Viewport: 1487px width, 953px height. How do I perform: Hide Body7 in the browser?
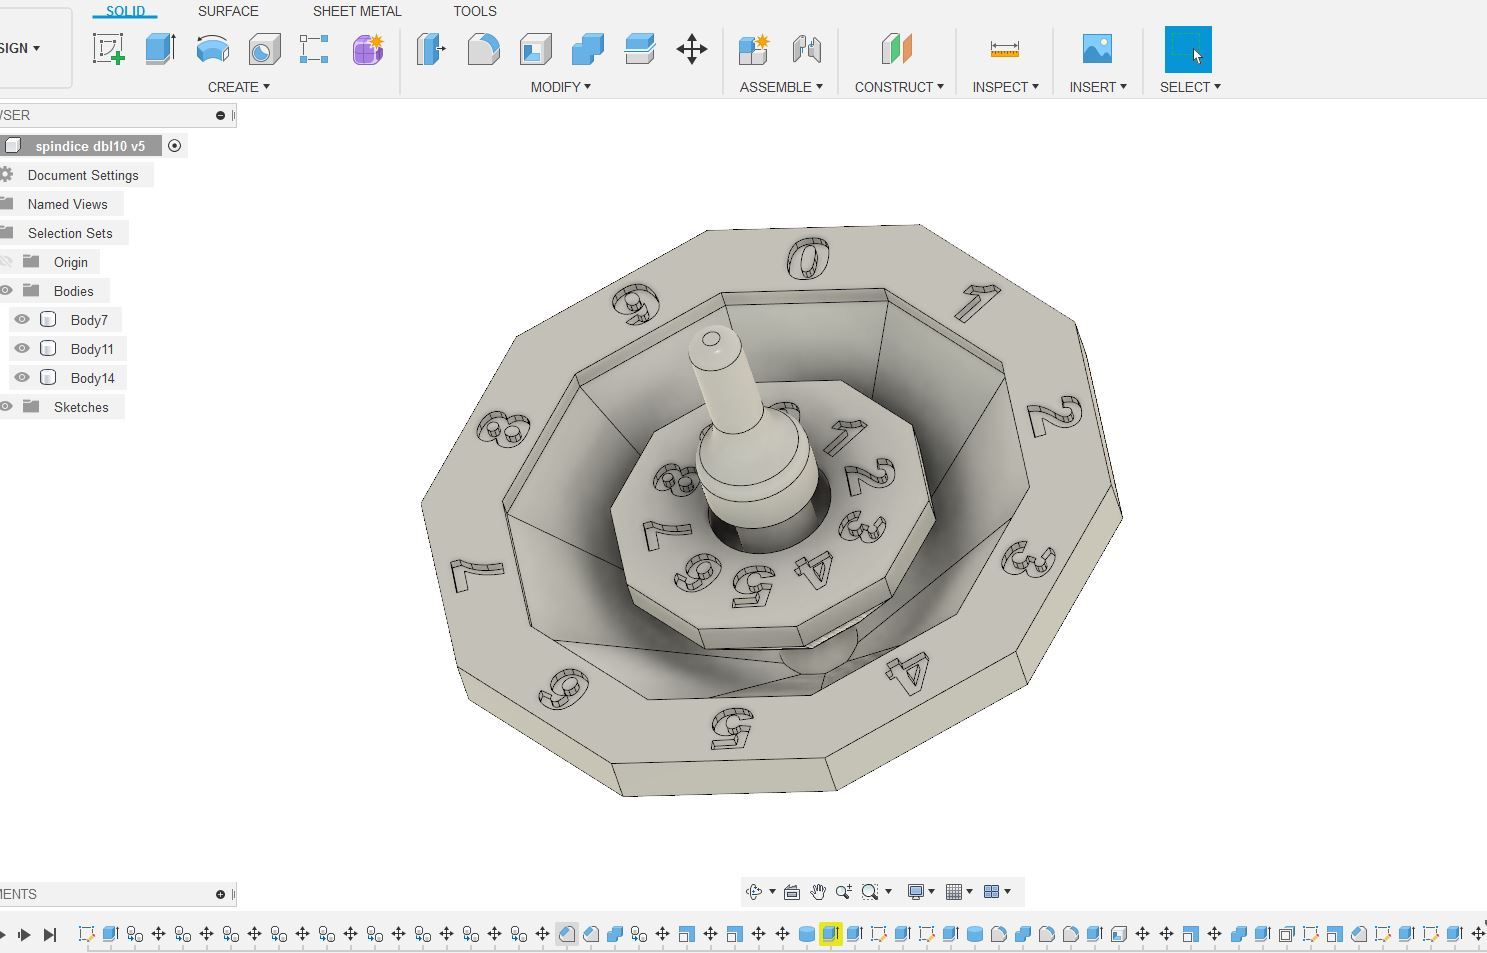pos(21,319)
